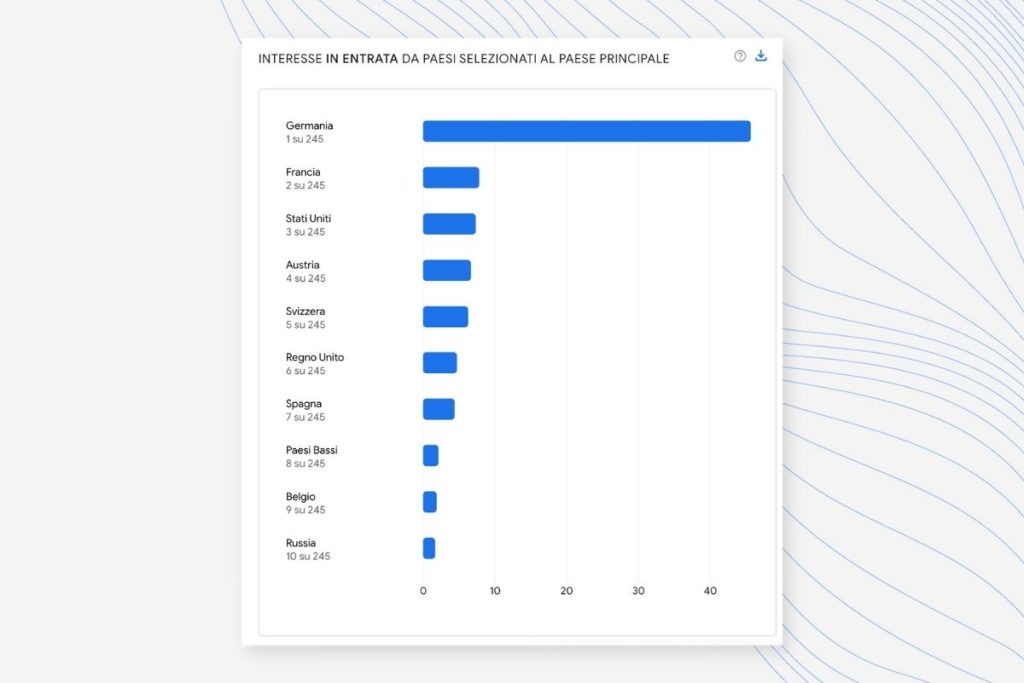Select the Russia bar in chart
The height and width of the screenshot is (683, 1024).
pos(429,548)
